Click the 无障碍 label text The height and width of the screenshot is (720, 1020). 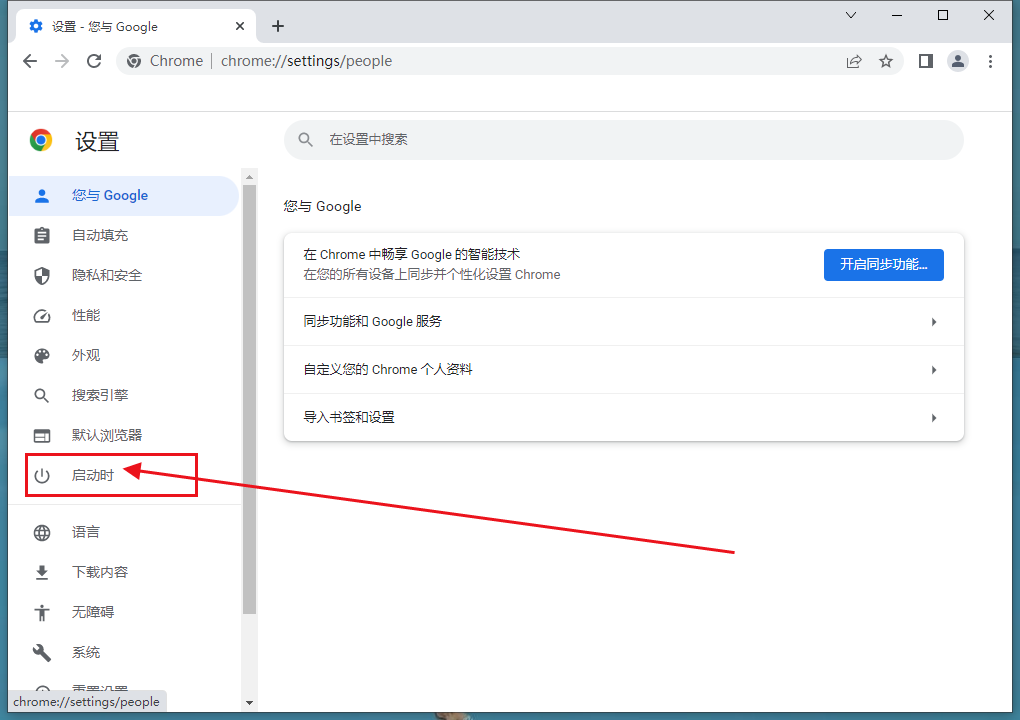coord(92,612)
